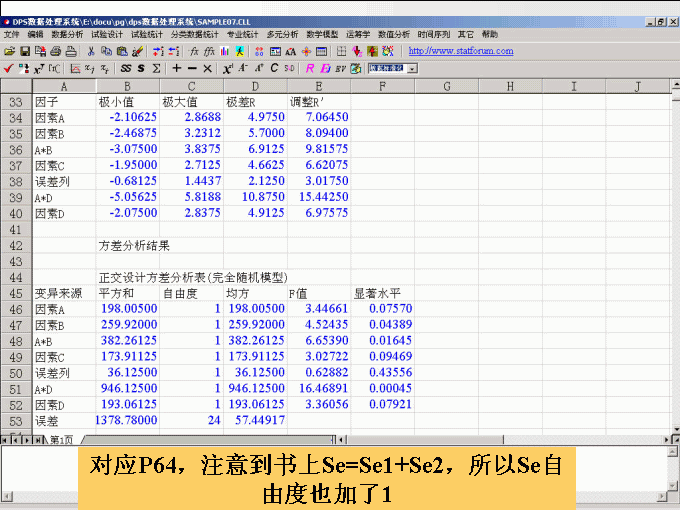Click the Open file folder icon
680x510 pixels.
point(10,50)
